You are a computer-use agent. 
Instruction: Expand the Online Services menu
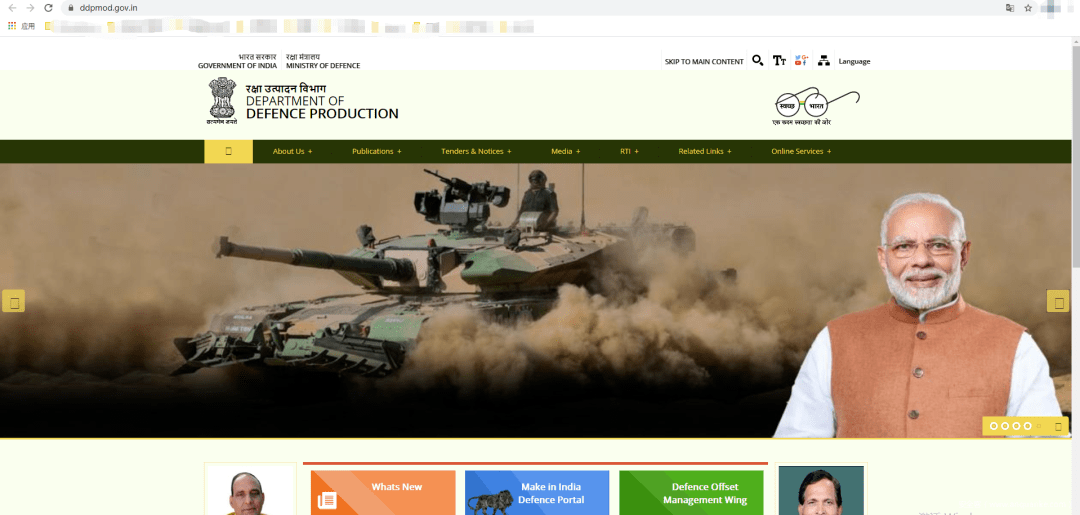click(x=801, y=151)
